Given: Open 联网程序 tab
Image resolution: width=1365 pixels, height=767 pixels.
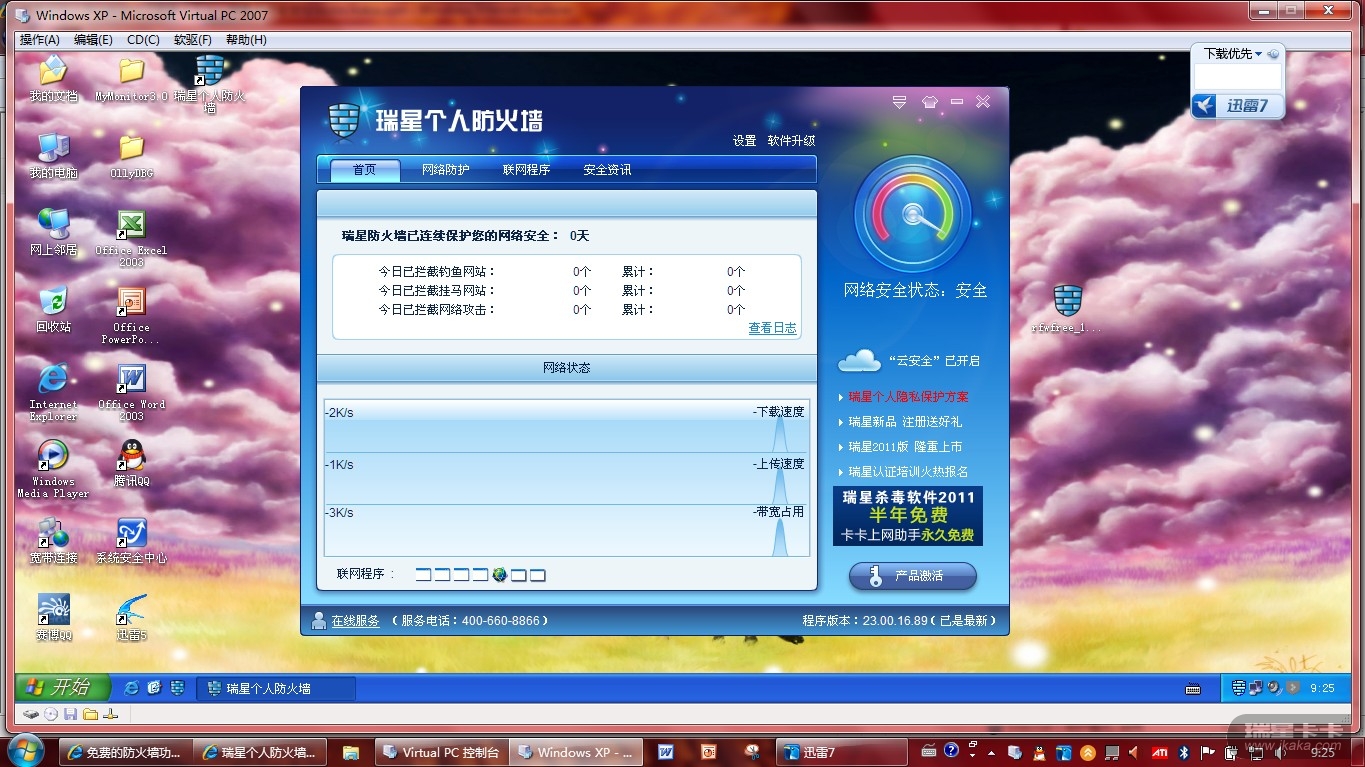Looking at the screenshot, I should tap(526, 170).
